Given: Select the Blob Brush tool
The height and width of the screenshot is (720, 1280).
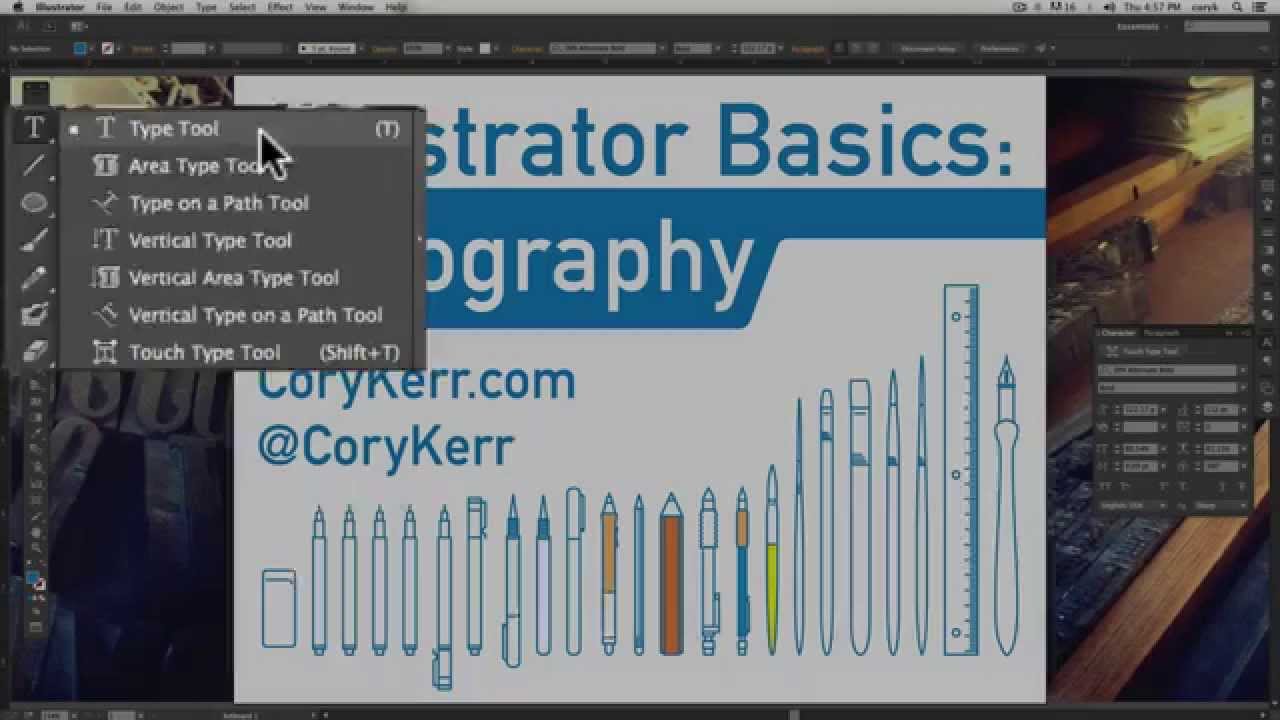Looking at the screenshot, I should click(x=34, y=314).
